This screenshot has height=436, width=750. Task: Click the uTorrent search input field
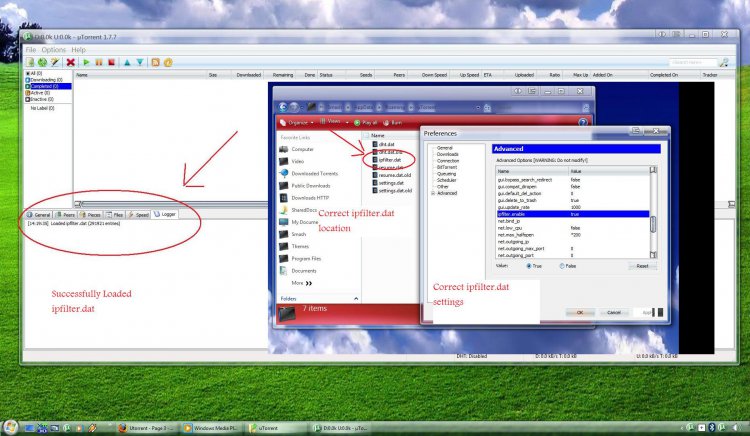[x=693, y=62]
